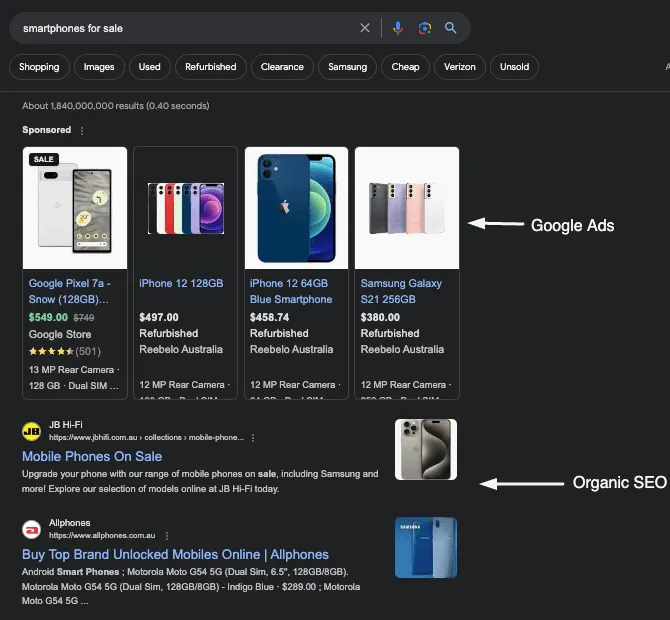
Task: Select the Clearance filter chip
Action: pos(282,67)
